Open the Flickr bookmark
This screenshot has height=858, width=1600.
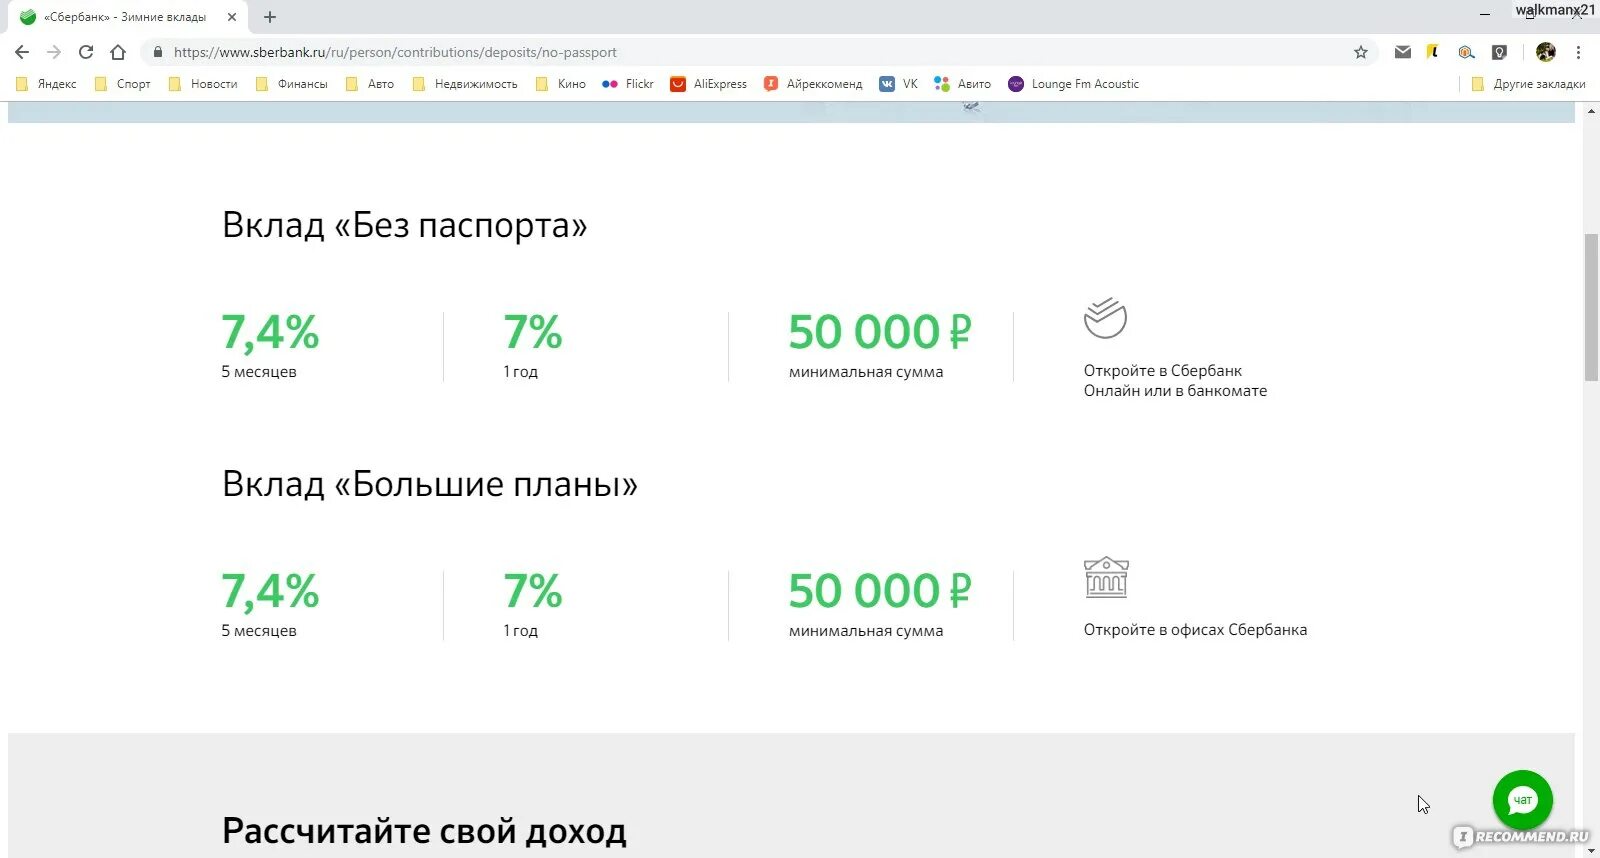pyautogui.click(x=627, y=84)
